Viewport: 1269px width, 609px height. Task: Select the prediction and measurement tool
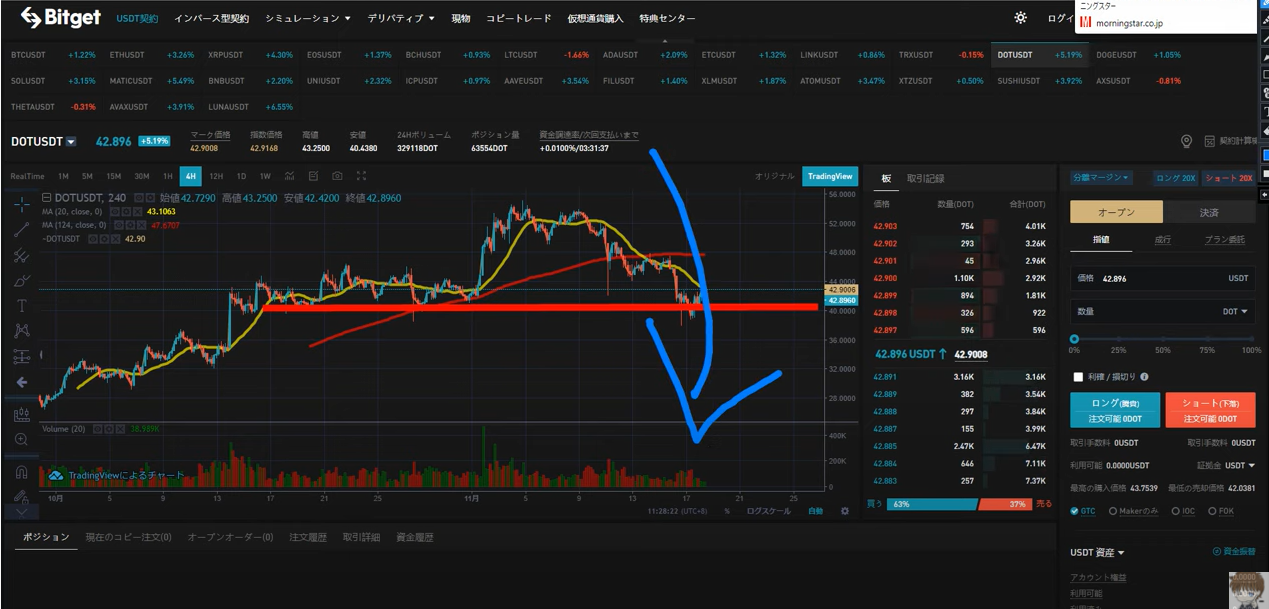point(22,357)
